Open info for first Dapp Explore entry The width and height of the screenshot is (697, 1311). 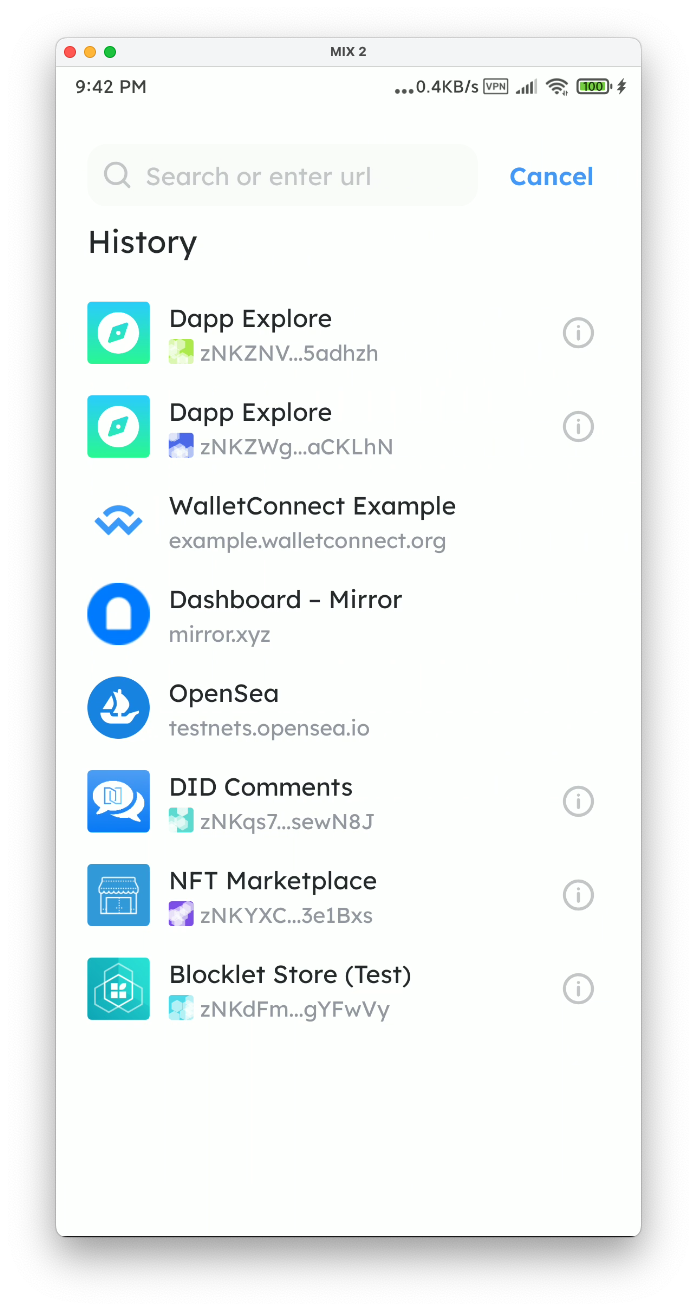tap(578, 333)
